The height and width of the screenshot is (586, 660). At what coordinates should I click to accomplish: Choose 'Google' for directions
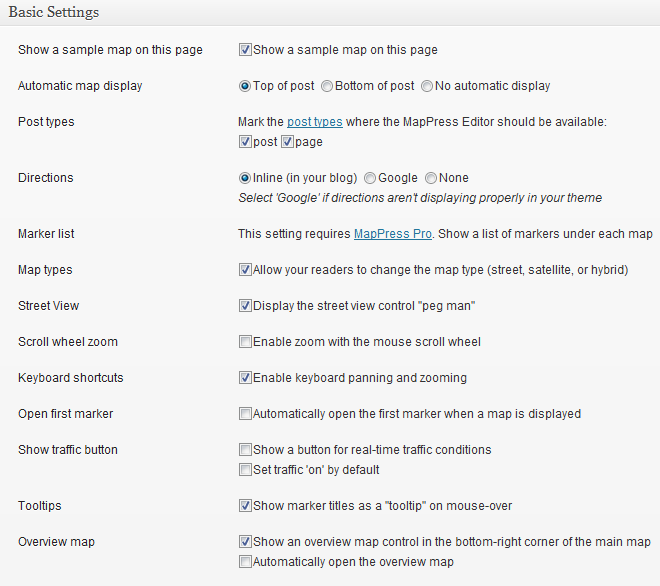point(370,178)
